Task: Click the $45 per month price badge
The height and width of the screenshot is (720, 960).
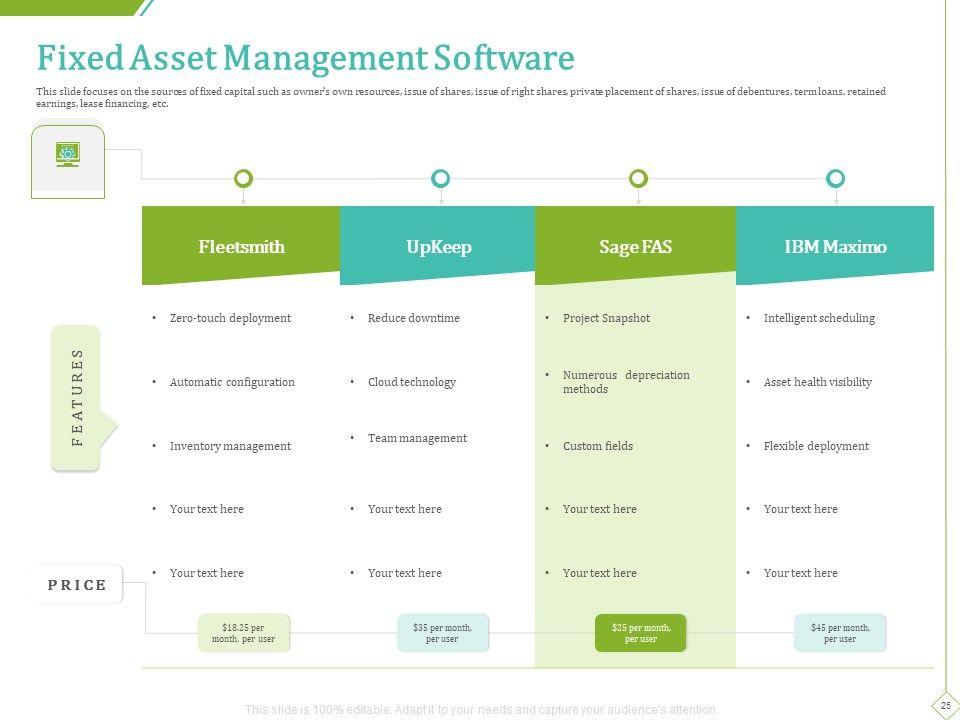Action: (x=839, y=633)
